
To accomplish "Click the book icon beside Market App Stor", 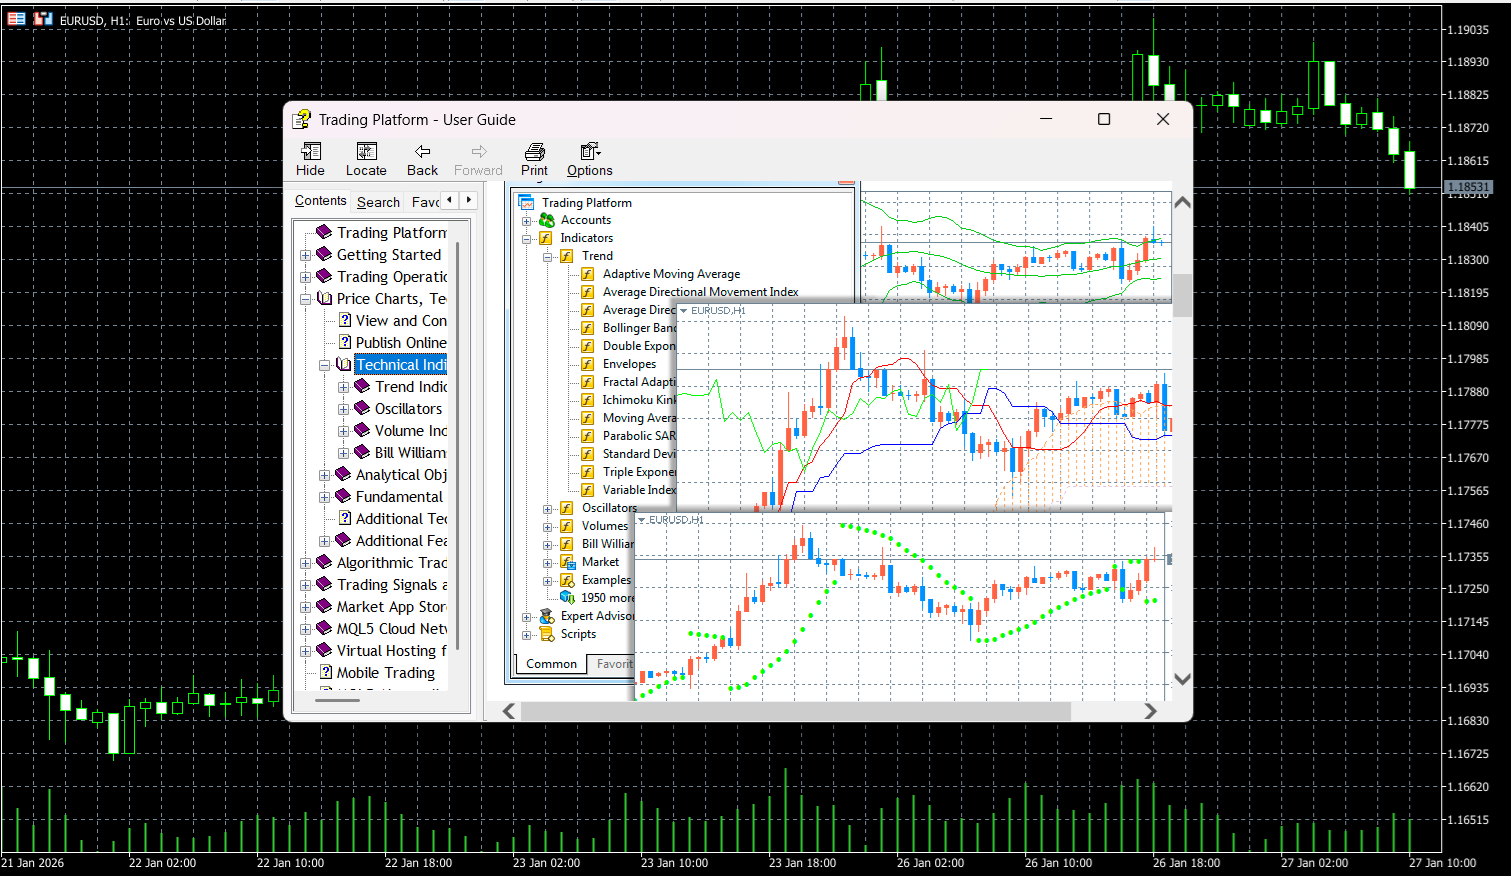I will tap(324, 606).
